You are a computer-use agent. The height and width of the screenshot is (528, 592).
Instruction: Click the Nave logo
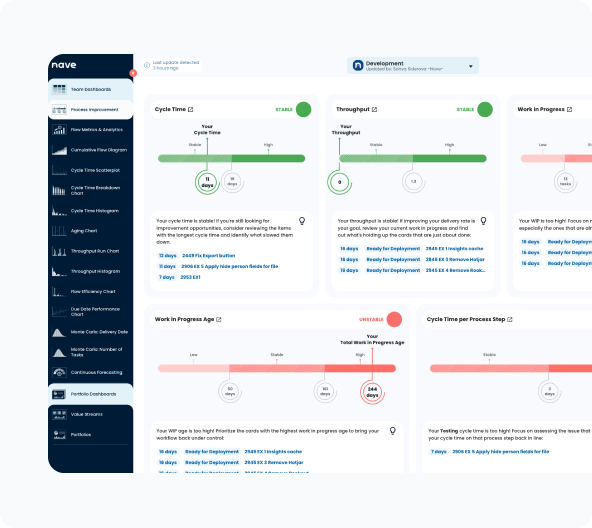click(64, 65)
